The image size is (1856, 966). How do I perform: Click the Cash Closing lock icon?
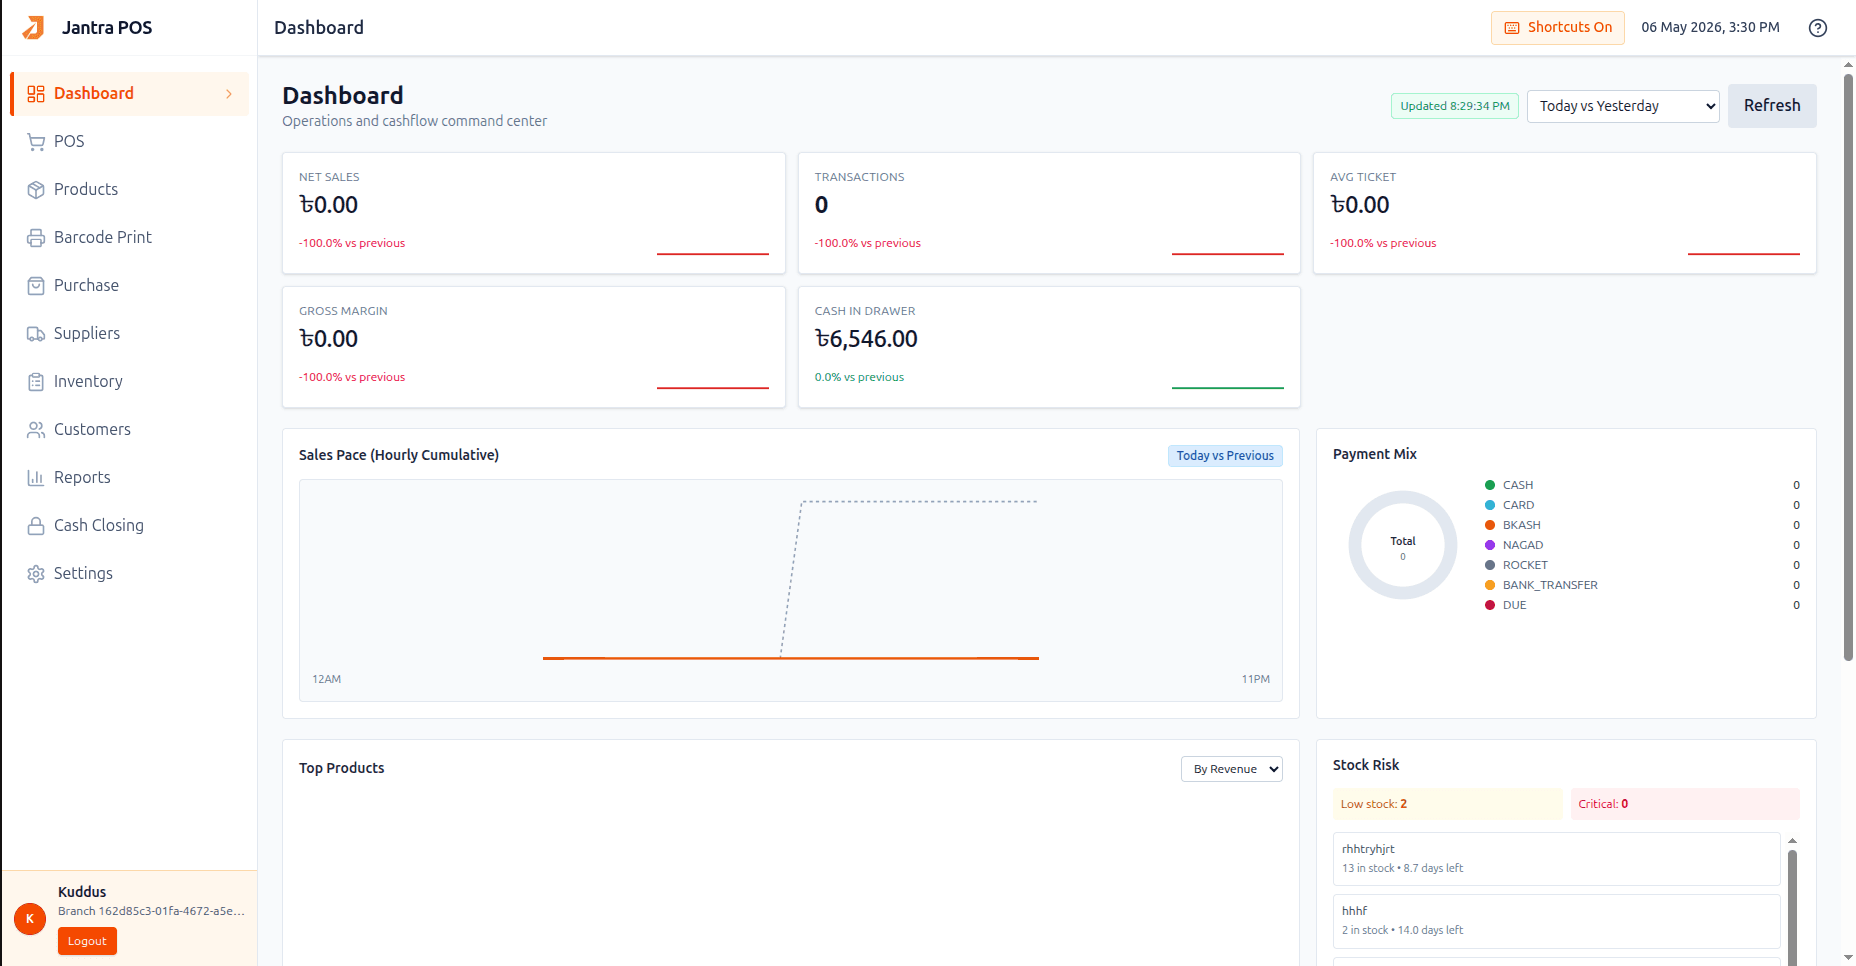pos(36,526)
